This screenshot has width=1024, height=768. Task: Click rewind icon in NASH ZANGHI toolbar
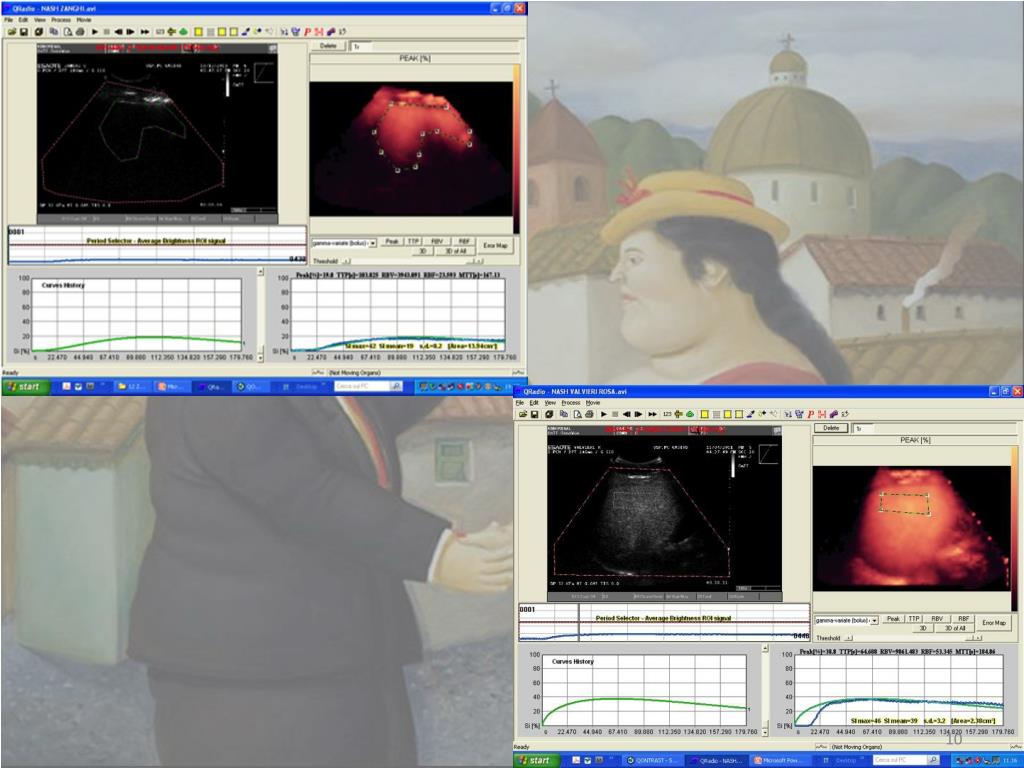119,31
